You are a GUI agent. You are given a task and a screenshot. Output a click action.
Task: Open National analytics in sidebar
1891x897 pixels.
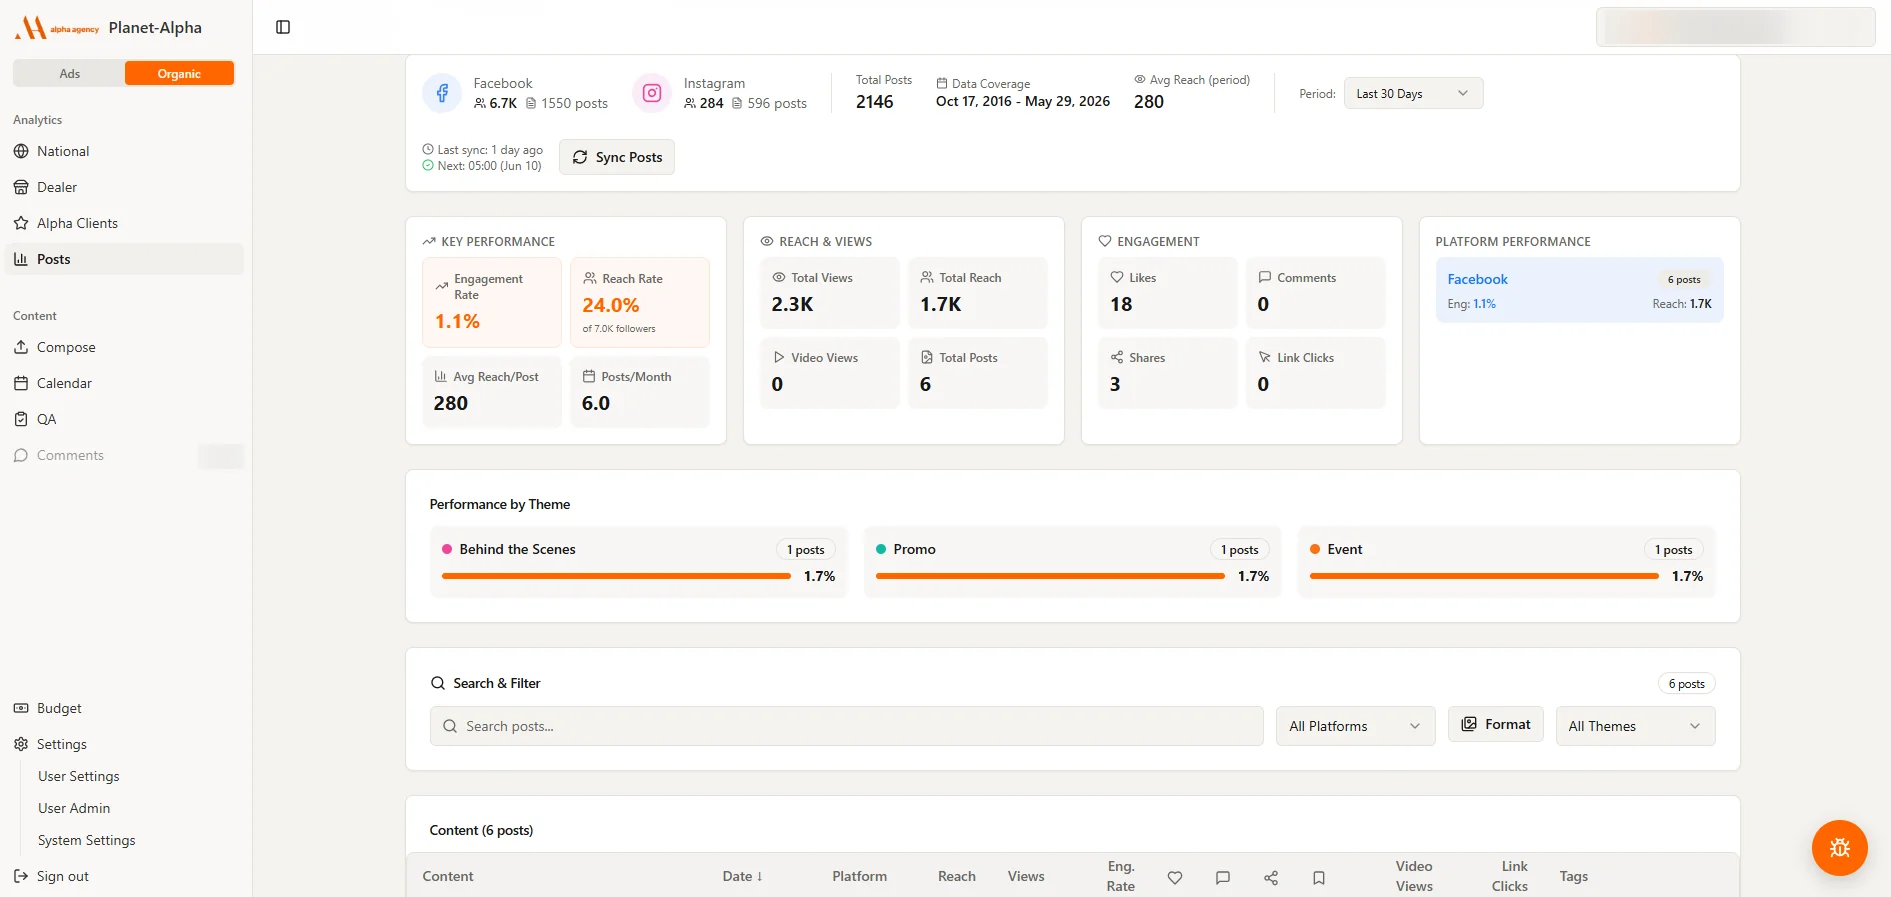tap(125, 151)
